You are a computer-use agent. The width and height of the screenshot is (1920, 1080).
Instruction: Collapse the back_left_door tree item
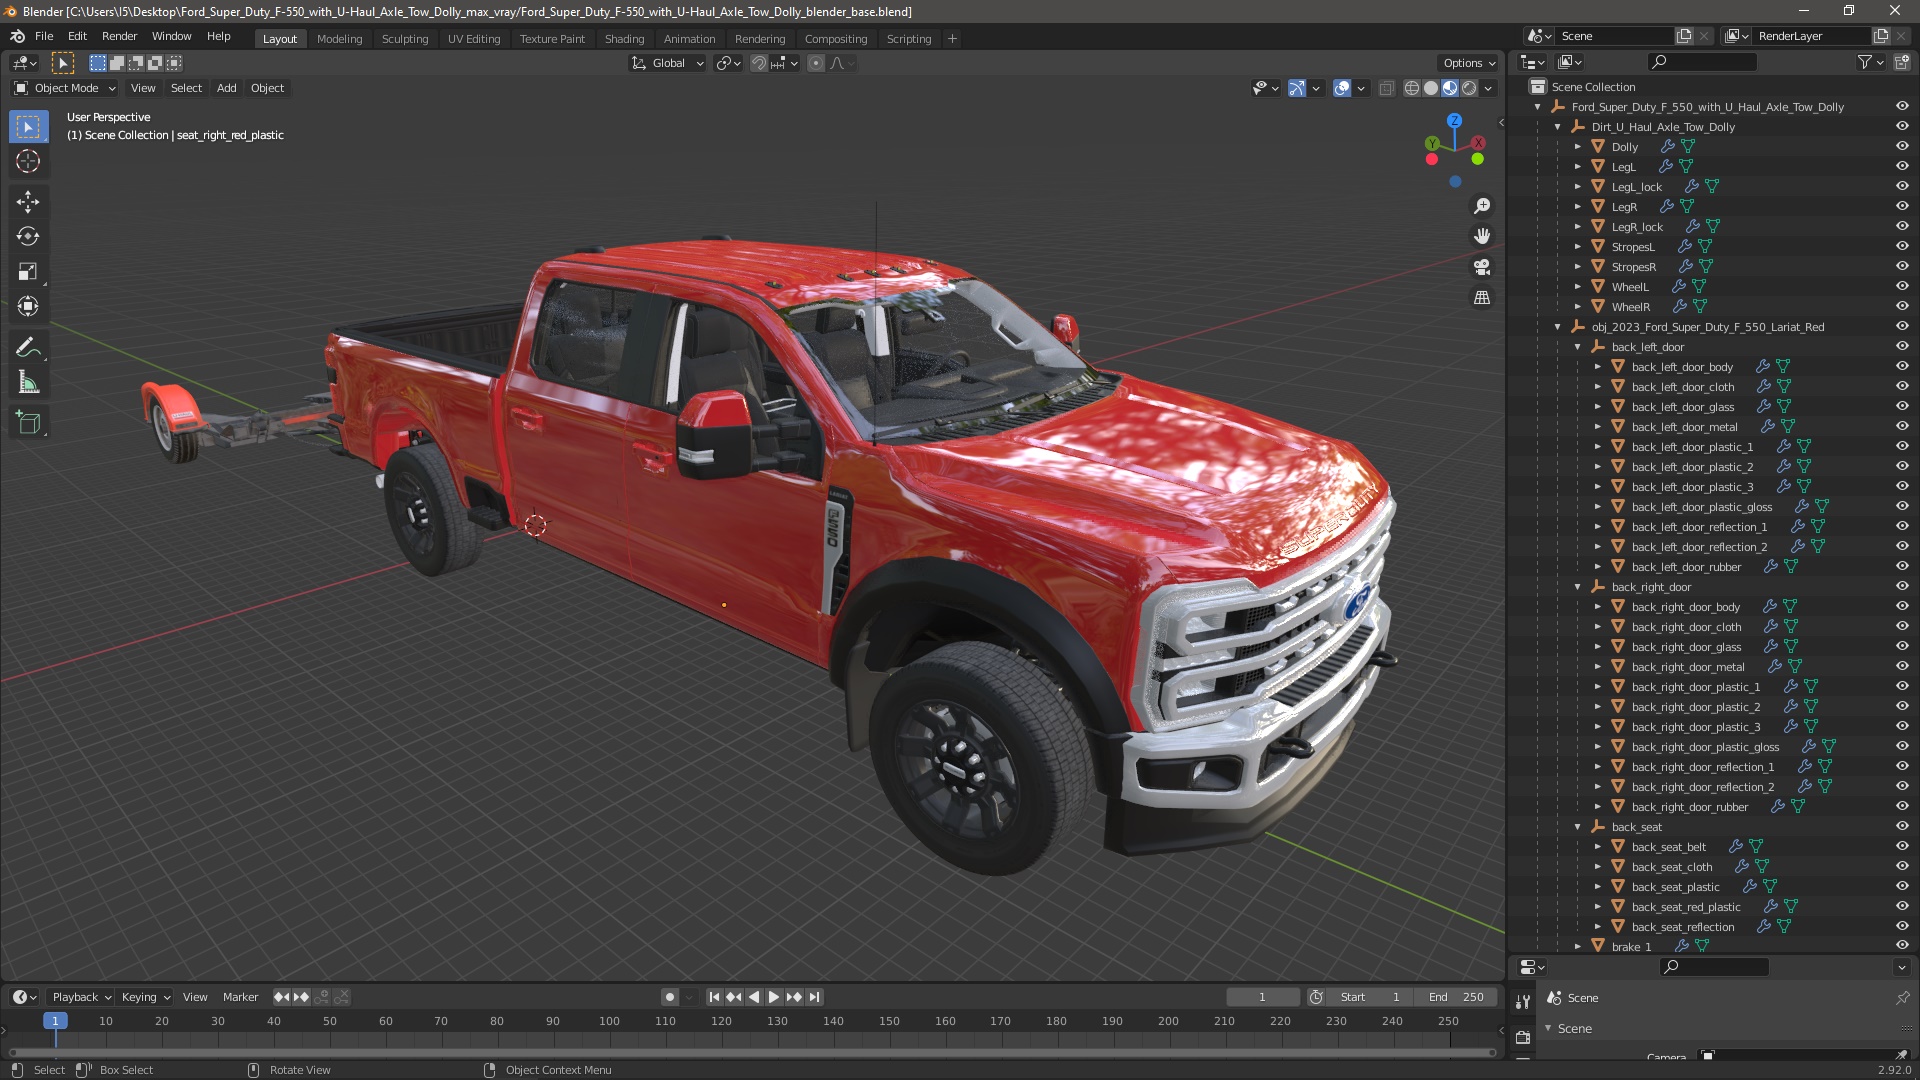[1578, 347]
